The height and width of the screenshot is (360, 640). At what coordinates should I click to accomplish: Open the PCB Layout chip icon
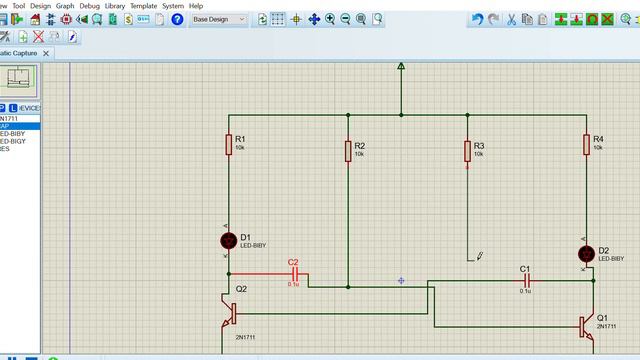click(x=66, y=19)
